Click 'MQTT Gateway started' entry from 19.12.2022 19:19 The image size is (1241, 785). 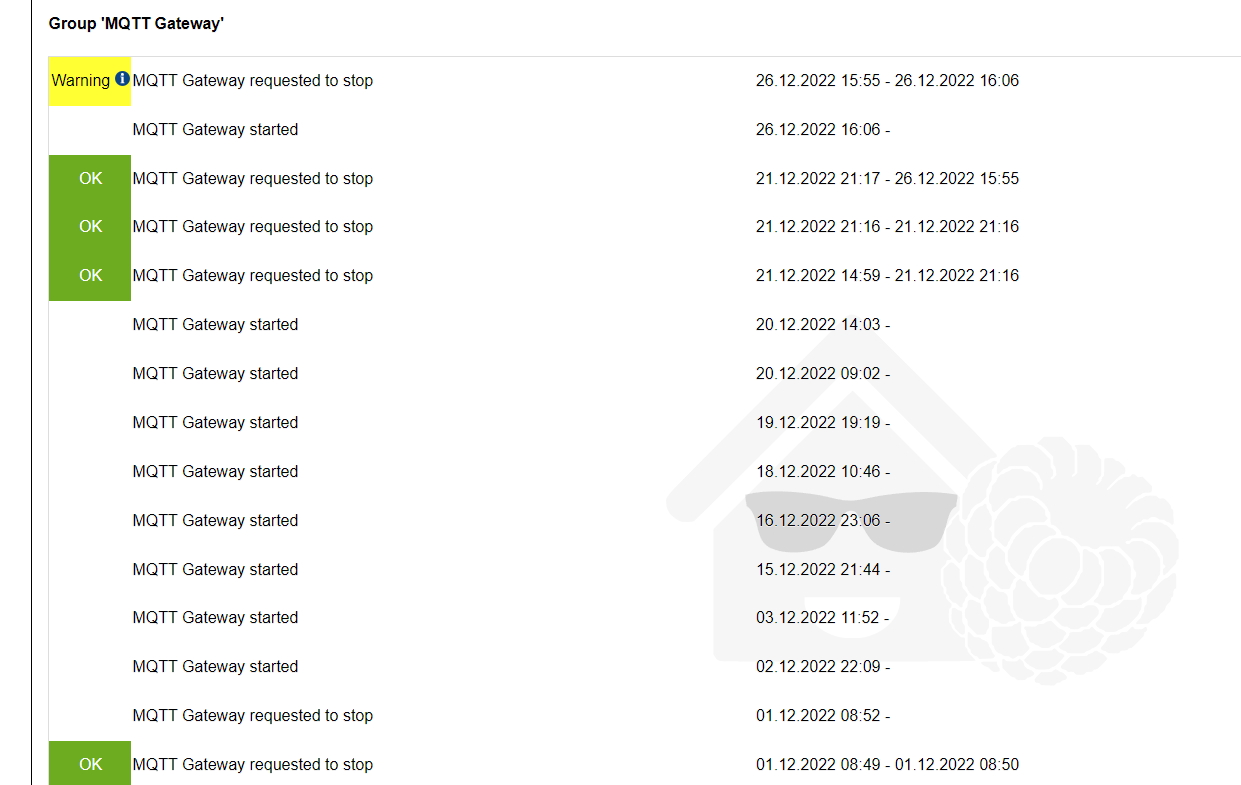point(215,423)
